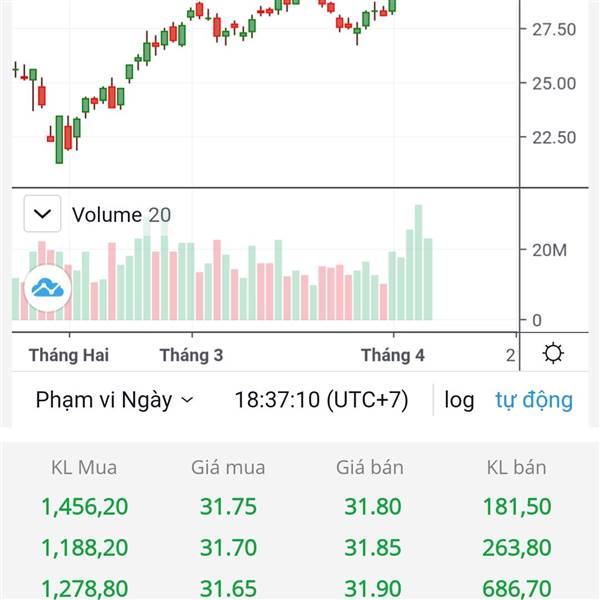Toggle tự động auto scale
Image resolution: width=600 pixels, height=600 pixels.
(x=534, y=400)
